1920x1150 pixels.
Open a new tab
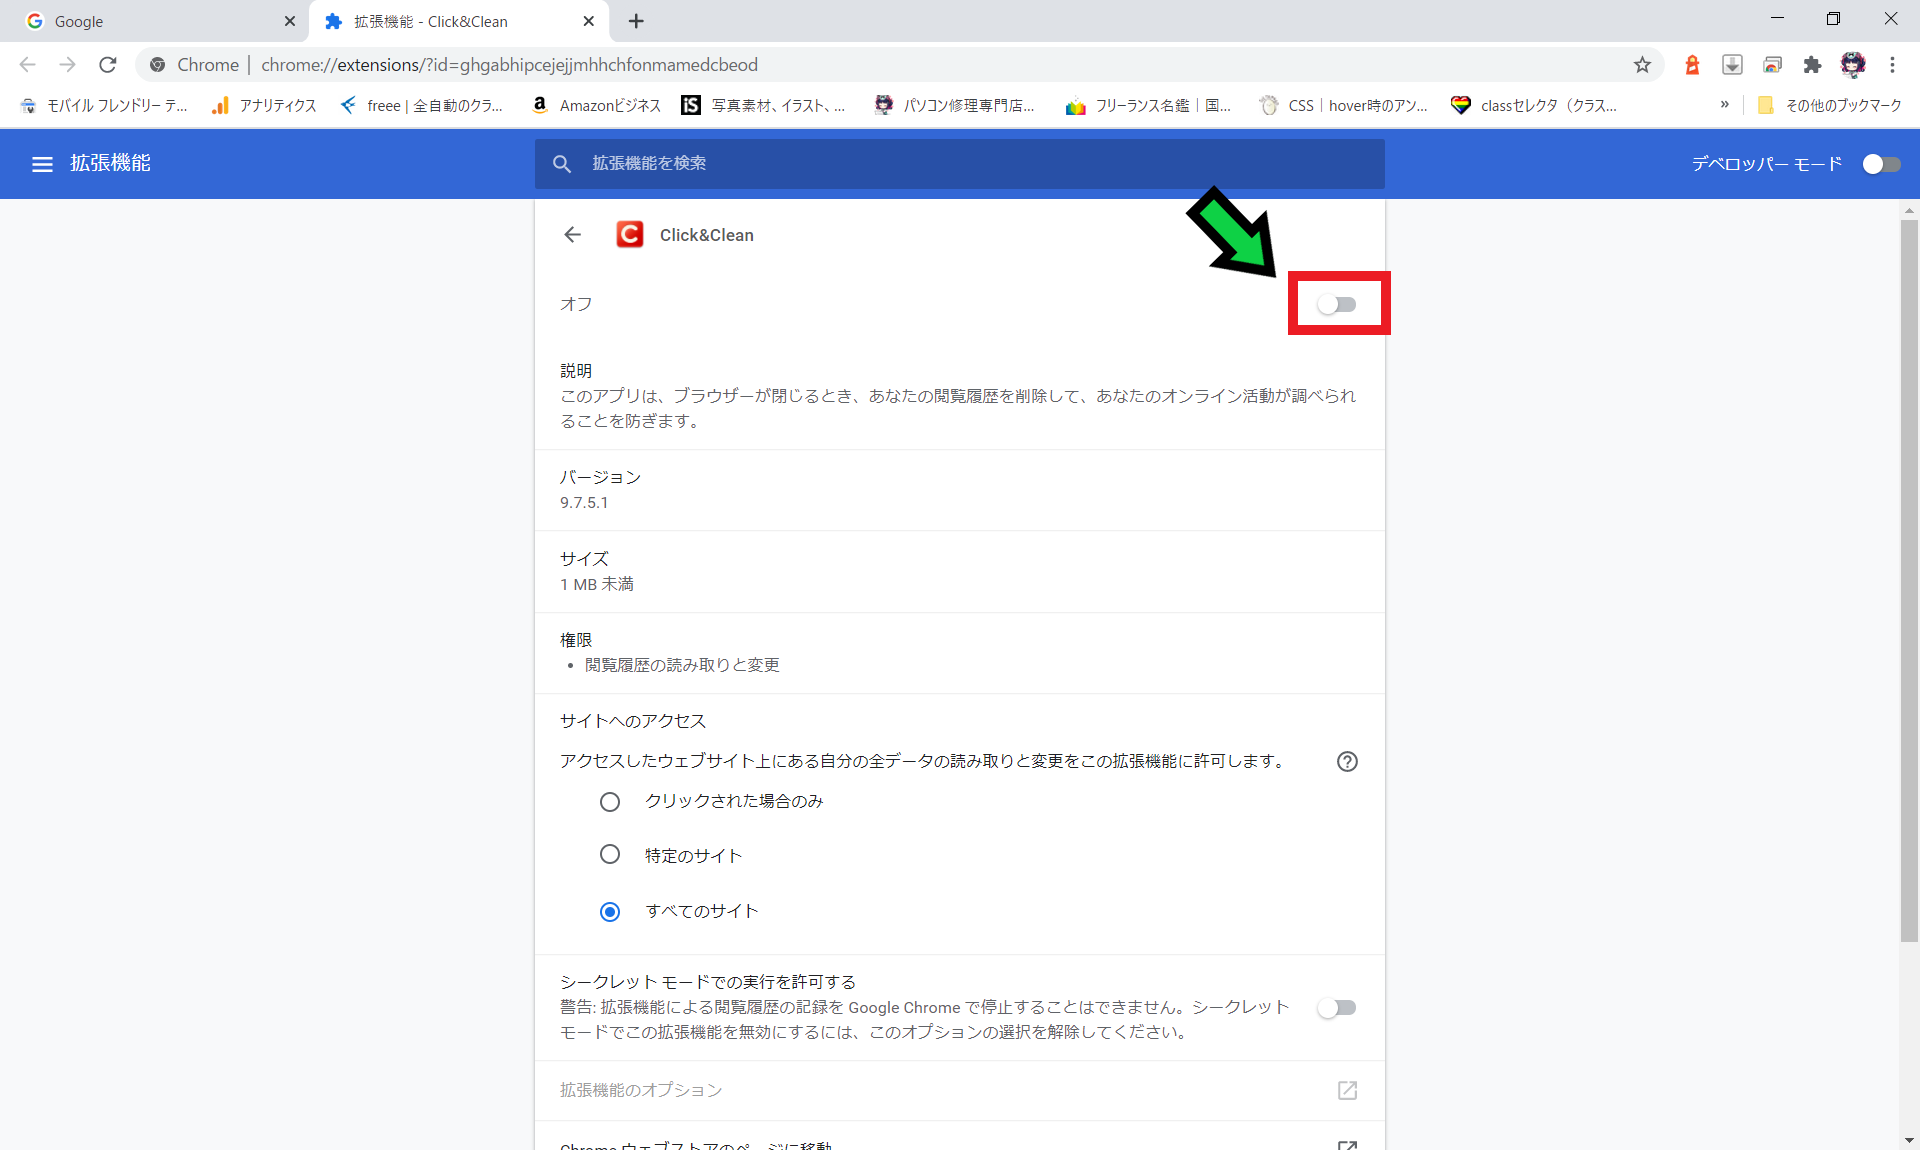pos(636,21)
